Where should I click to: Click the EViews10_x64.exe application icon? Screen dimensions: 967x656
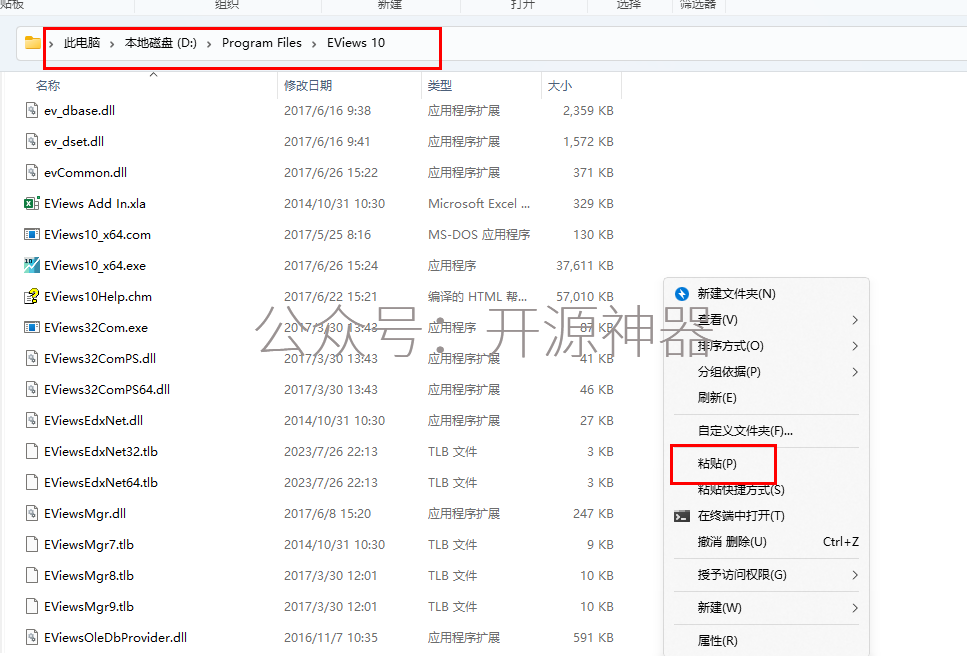tap(31, 265)
